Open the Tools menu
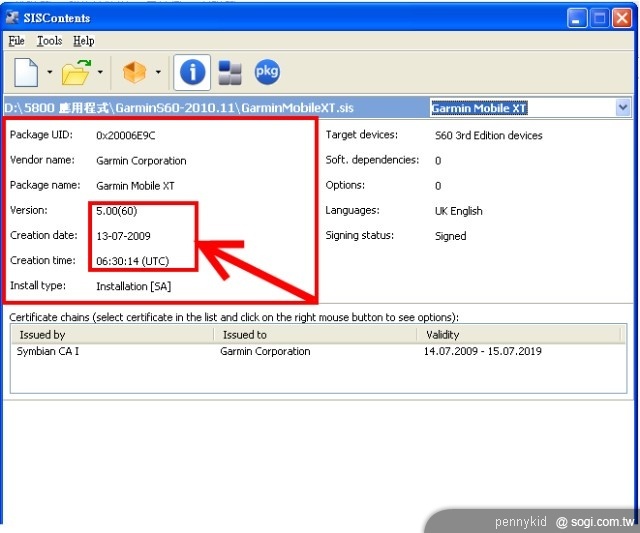The height and width of the screenshot is (533, 640). pos(50,41)
